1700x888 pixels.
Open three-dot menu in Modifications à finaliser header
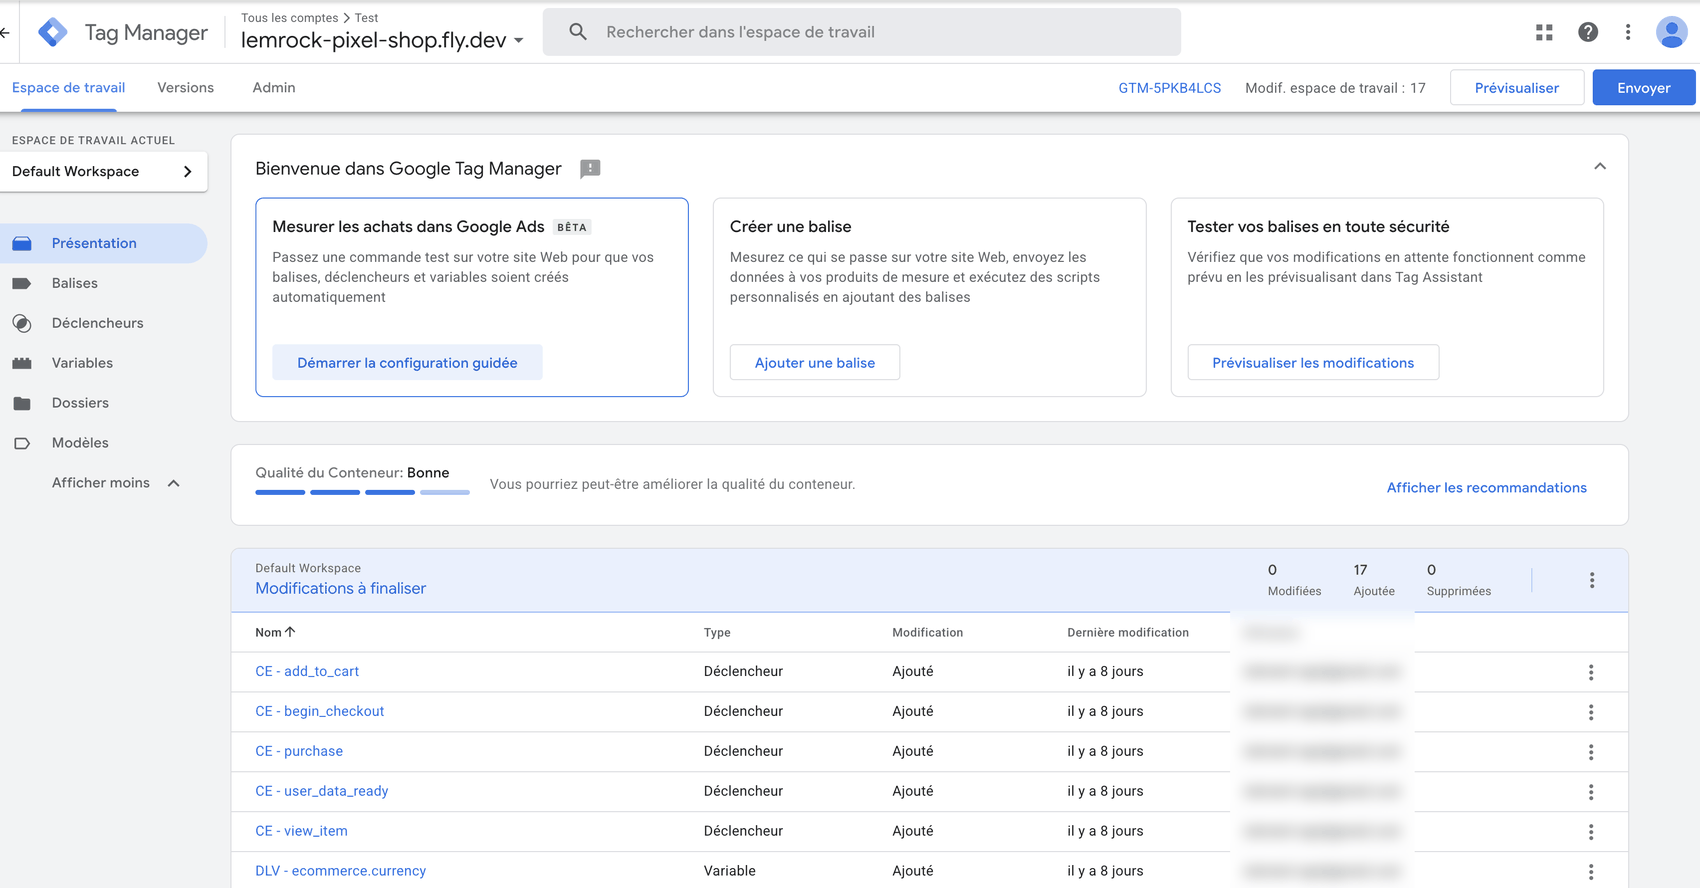point(1592,580)
